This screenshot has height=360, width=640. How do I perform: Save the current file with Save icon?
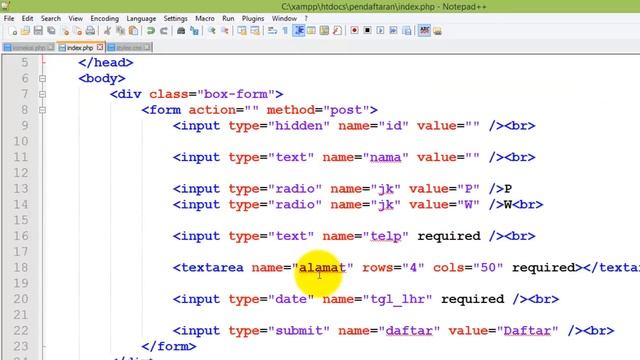pyautogui.click(x=38, y=31)
